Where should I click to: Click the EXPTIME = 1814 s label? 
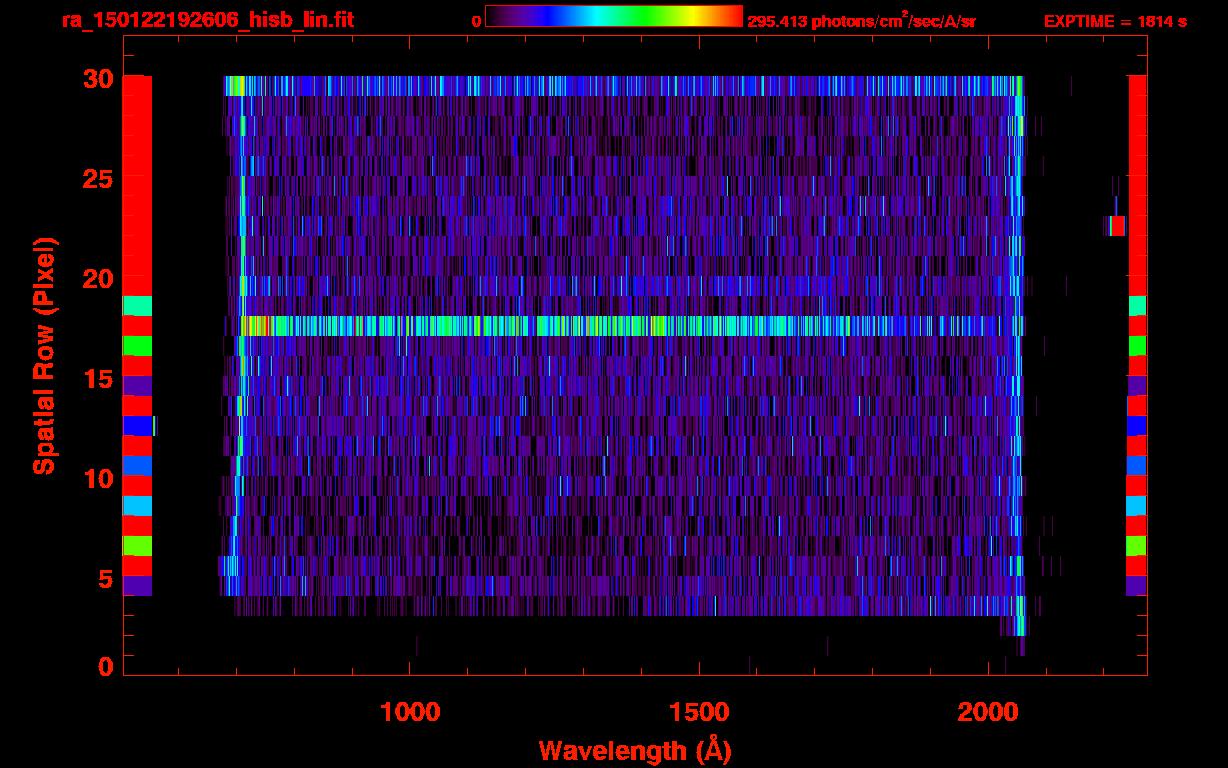(x=1115, y=21)
